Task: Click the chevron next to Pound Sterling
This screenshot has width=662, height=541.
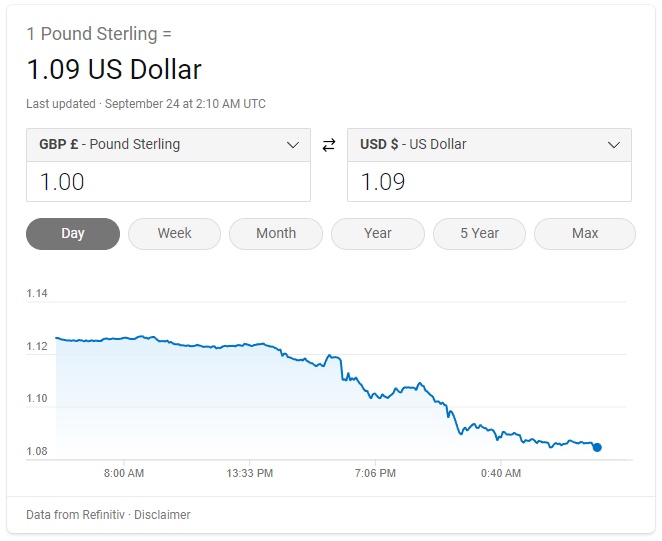Action: tap(293, 145)
